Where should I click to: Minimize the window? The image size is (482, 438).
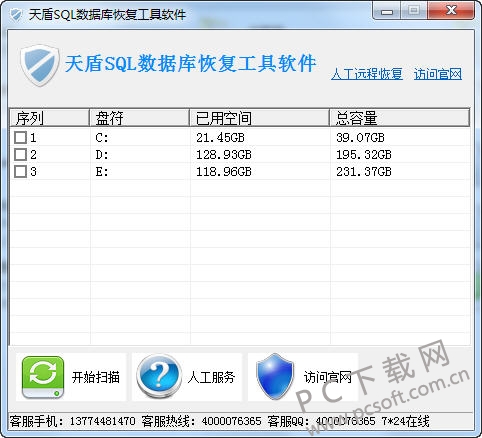pos(387,11)
